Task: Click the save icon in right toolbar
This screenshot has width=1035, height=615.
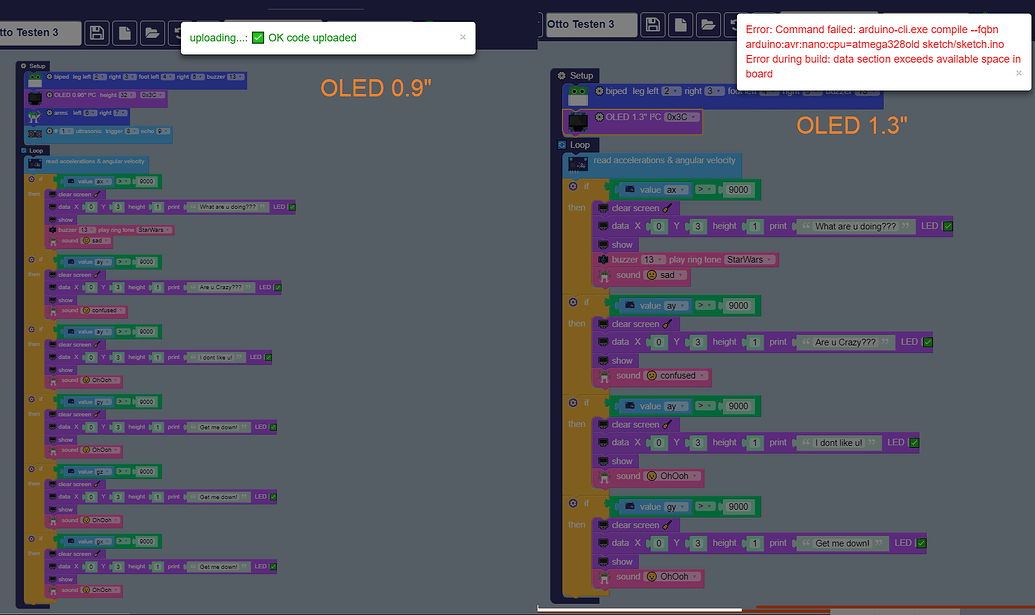Action: coord(653,25)
